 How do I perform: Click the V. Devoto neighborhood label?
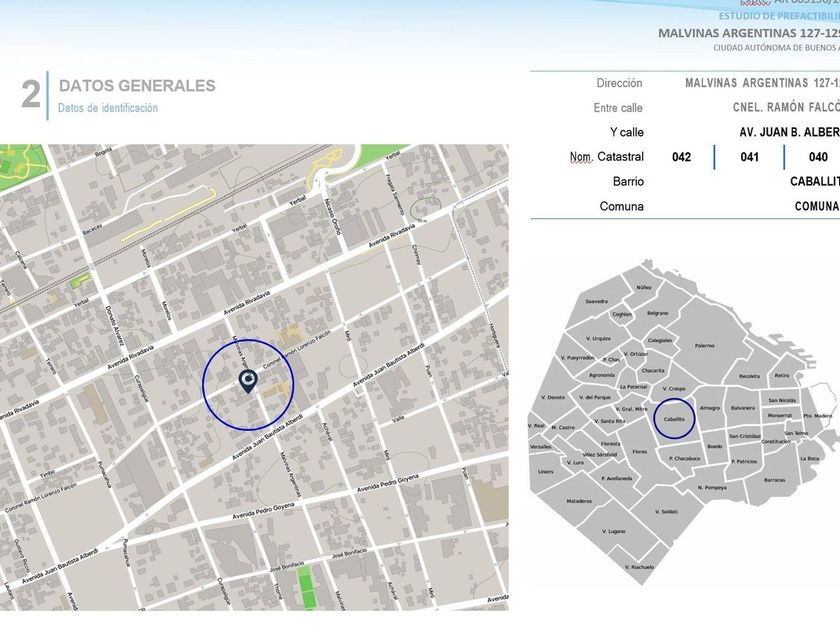(553, 398)
